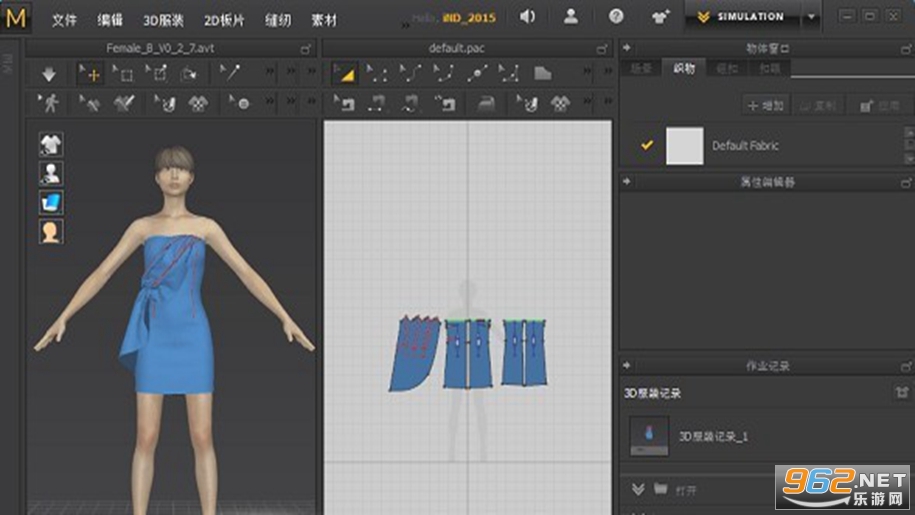Choose the edit curvature tool in 2D toolbar
The width and height of the screenshot is (915, 515).
click(410, 73)
